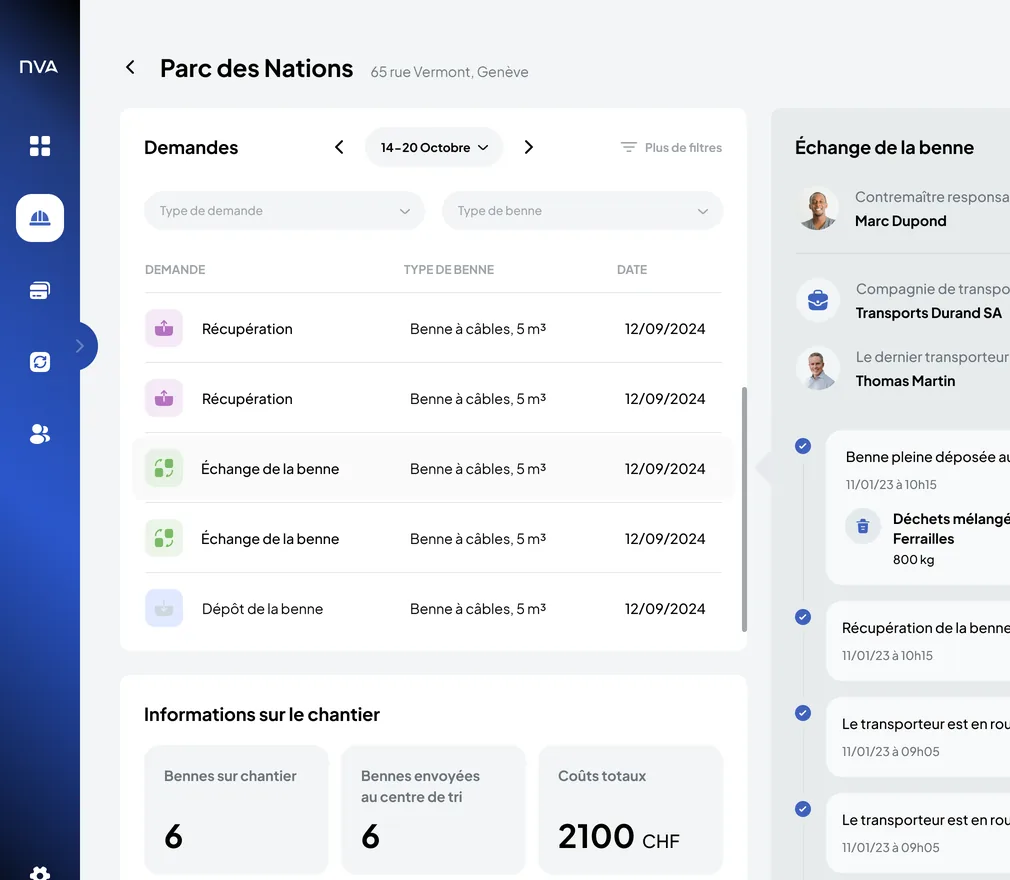Click the highlighted Échange de la benne row's green icon
The image size is (1010, 880).
[x=164, y=468]
